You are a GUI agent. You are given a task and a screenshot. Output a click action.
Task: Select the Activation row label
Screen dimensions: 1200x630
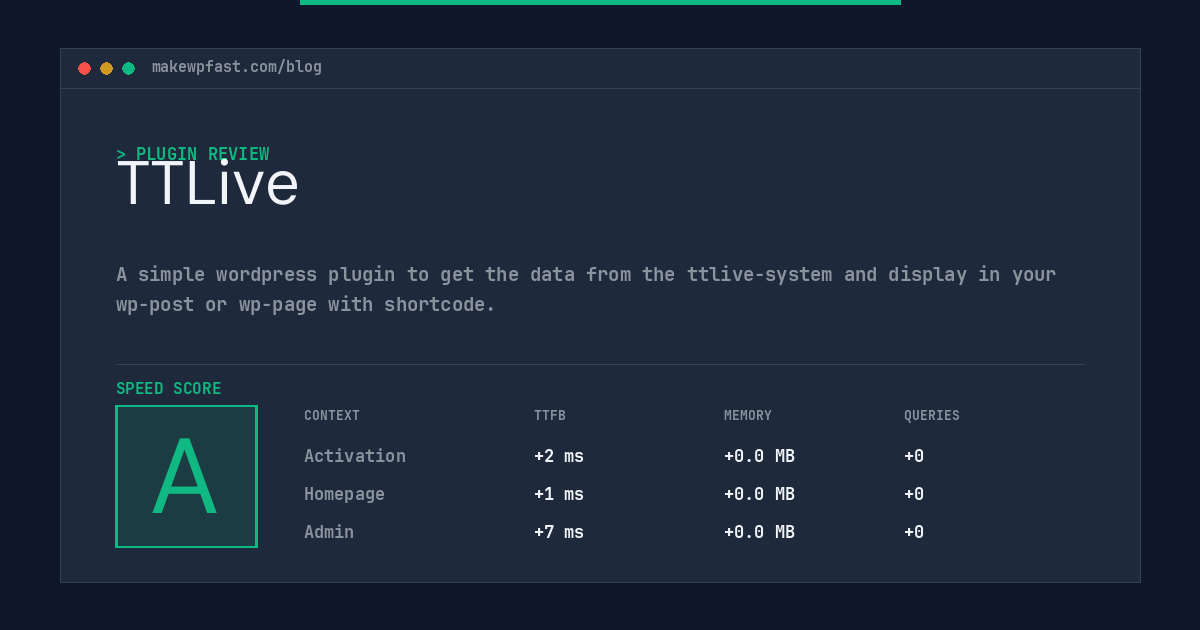[x=355, y=456]
